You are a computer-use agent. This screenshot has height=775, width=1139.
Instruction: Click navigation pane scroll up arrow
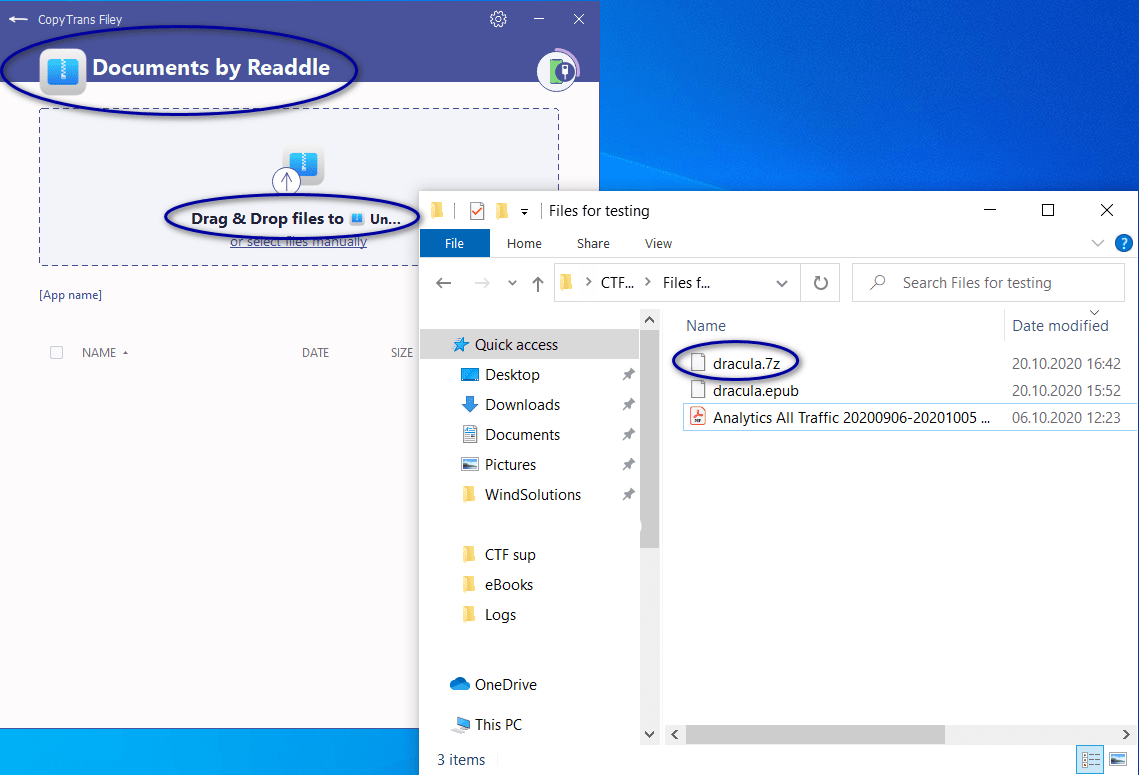tap(649, 320)
